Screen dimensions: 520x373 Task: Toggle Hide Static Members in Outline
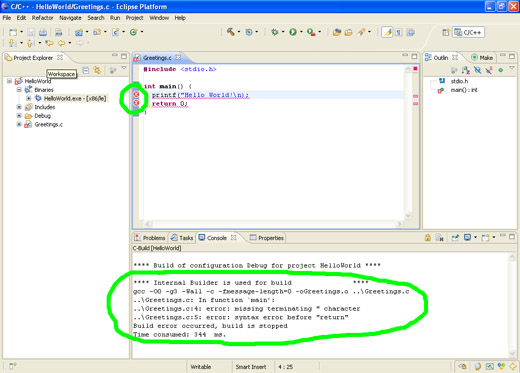click(489, 70)
